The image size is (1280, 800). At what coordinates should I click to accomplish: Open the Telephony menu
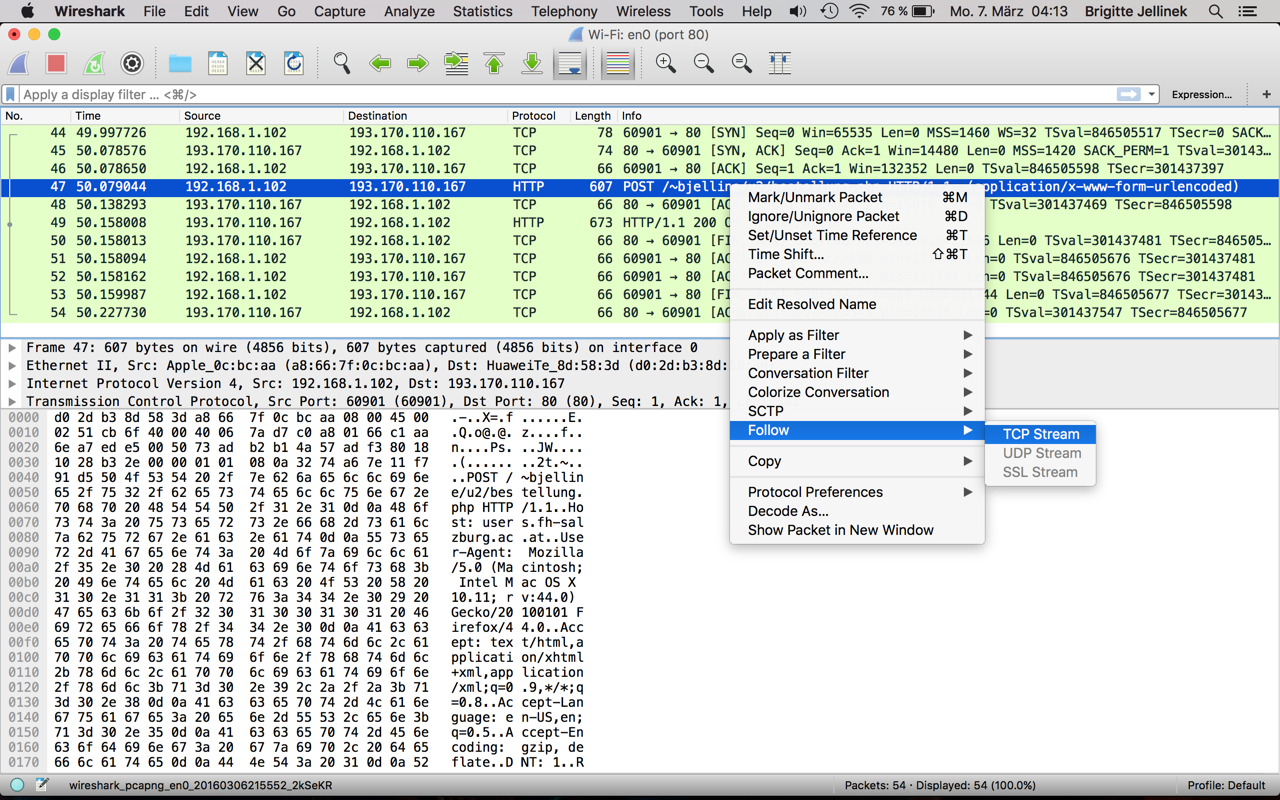pos(564,11)
